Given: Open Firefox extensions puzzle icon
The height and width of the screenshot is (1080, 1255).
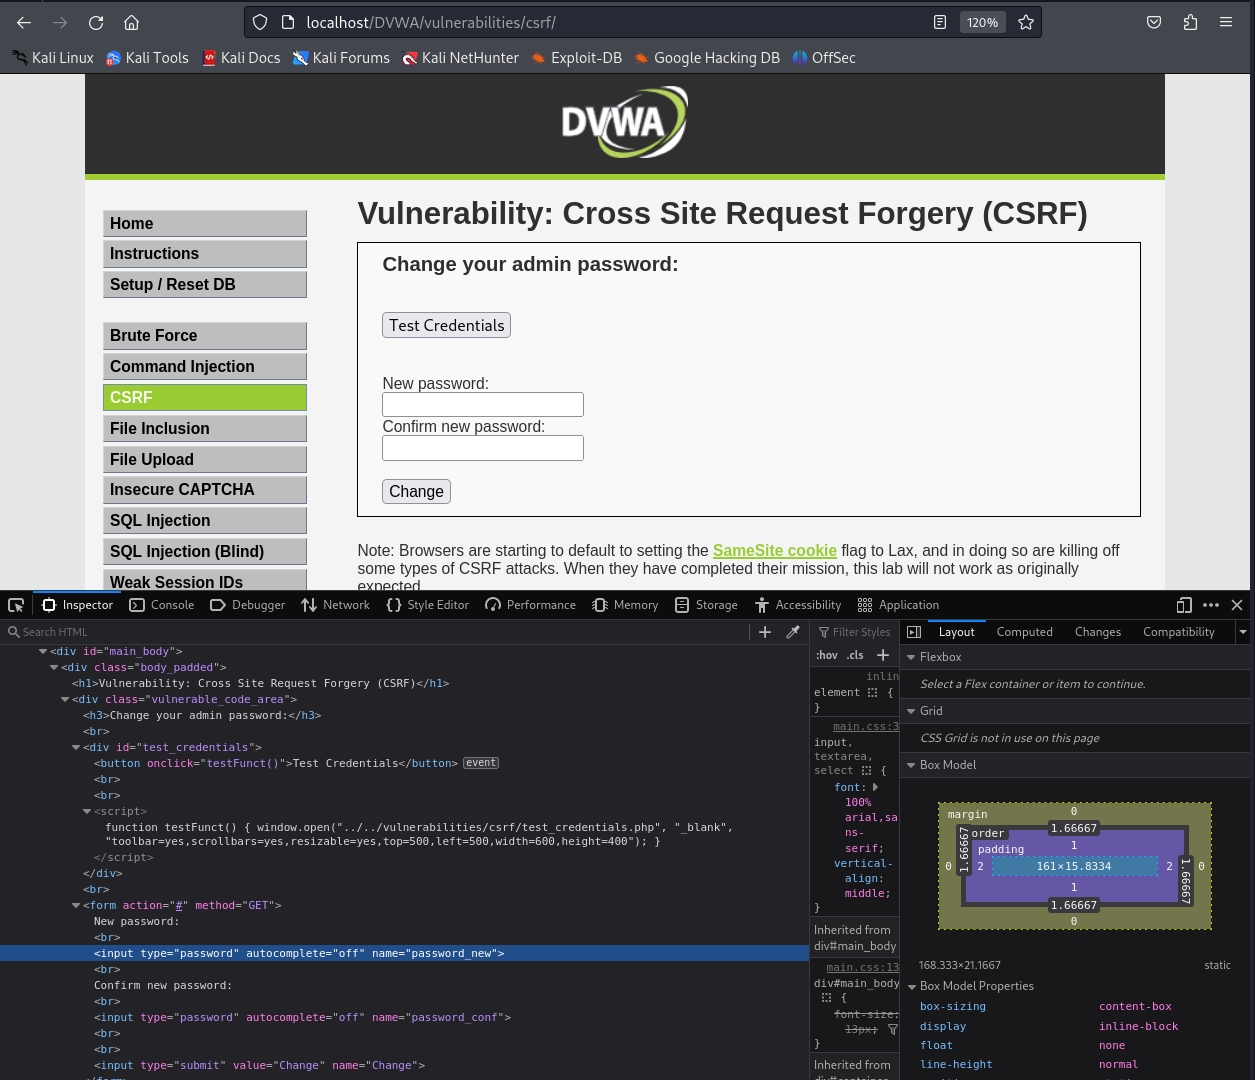Looking at the screenshot, I should pos(1190,22).
